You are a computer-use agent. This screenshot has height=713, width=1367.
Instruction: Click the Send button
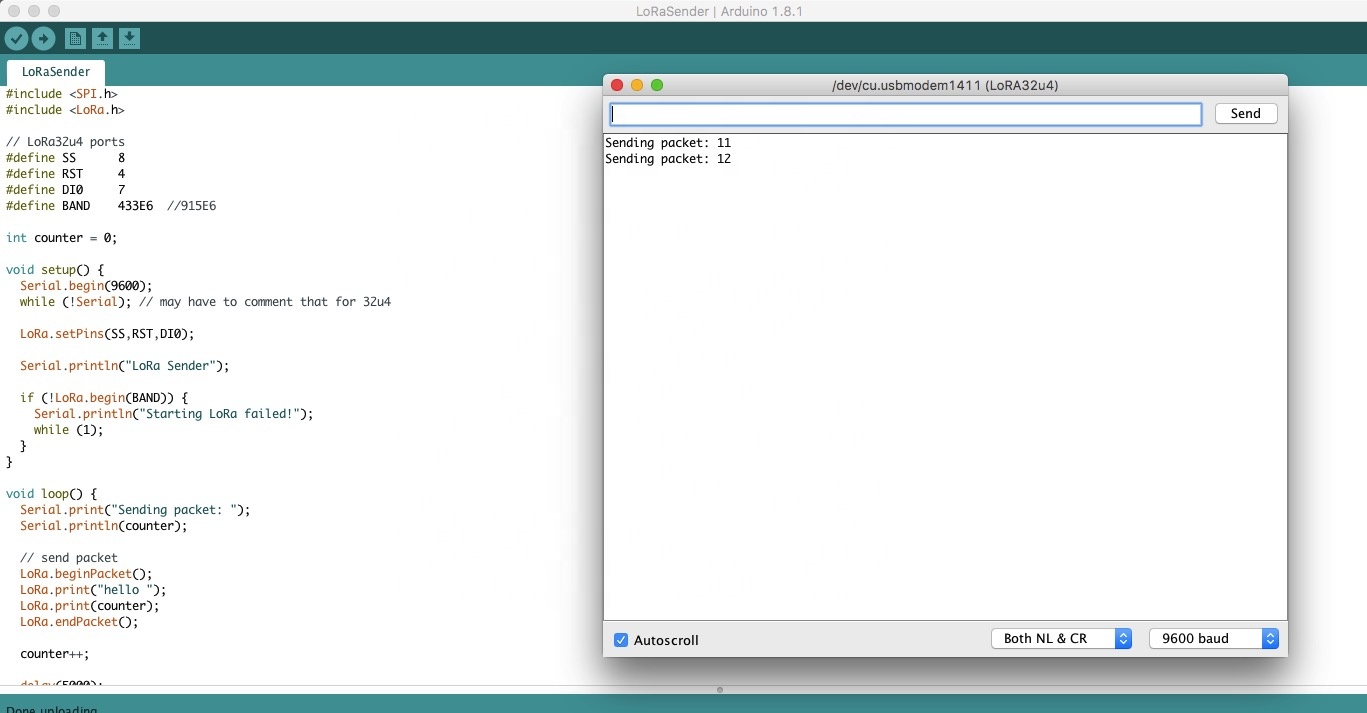point(1245,114)
